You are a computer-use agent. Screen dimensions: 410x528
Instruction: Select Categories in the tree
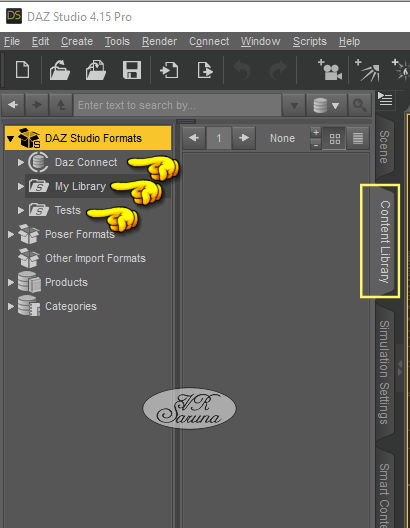tap(71, 306)
